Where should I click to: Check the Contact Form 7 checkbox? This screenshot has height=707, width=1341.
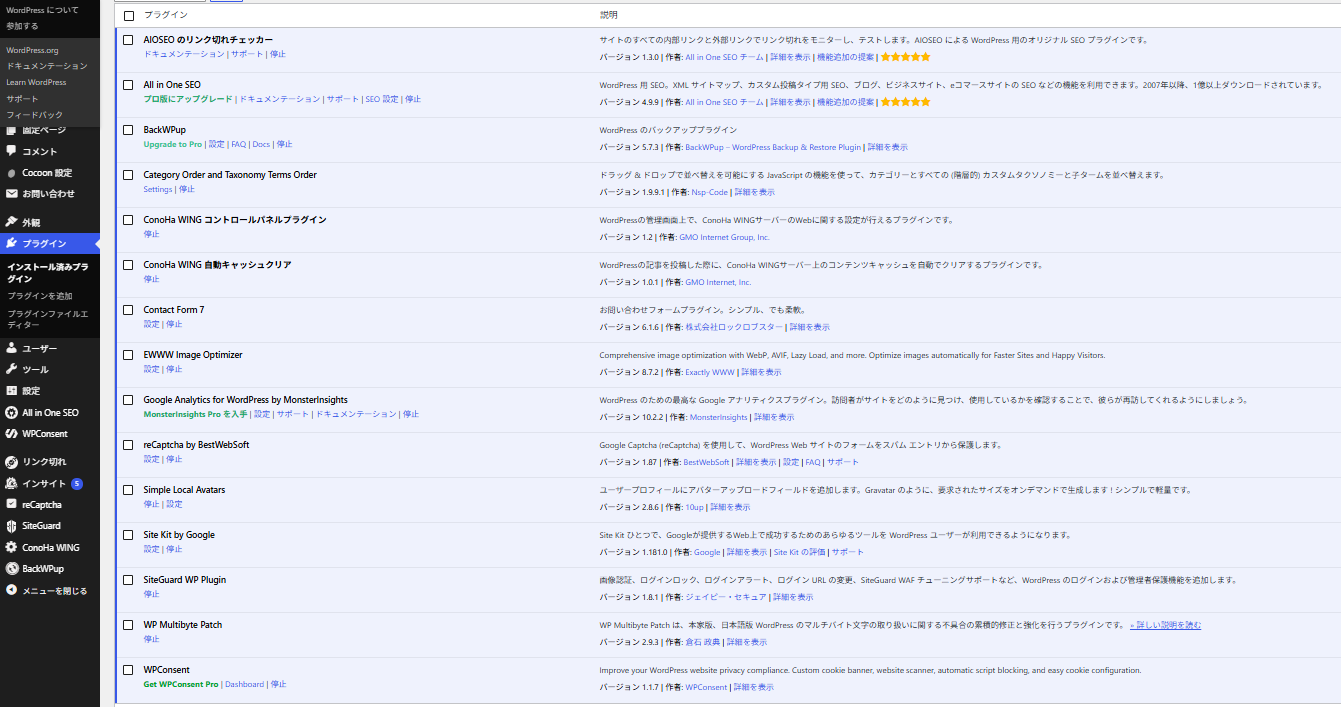click(x=128, y=310)
